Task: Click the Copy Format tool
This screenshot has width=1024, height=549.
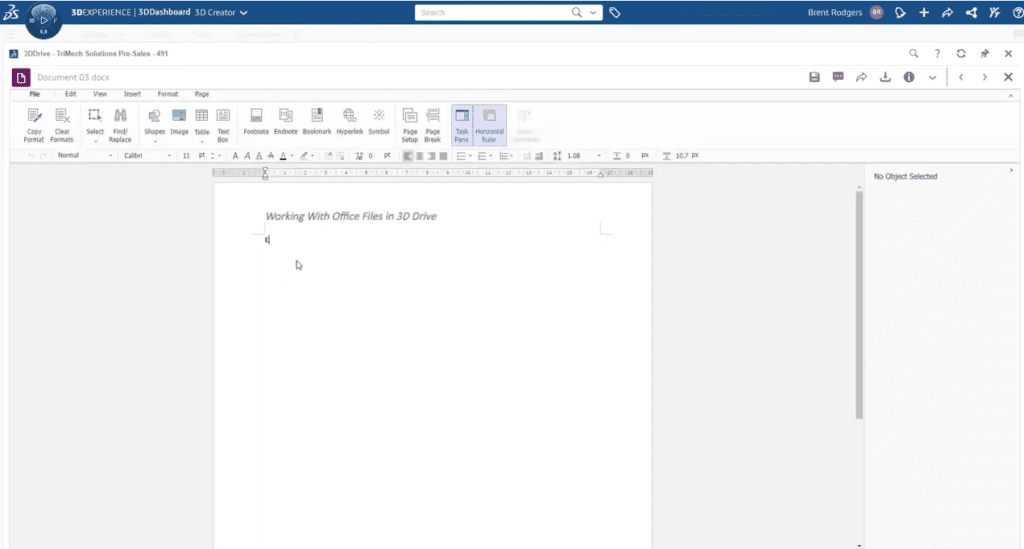Action: coord(34,125)
